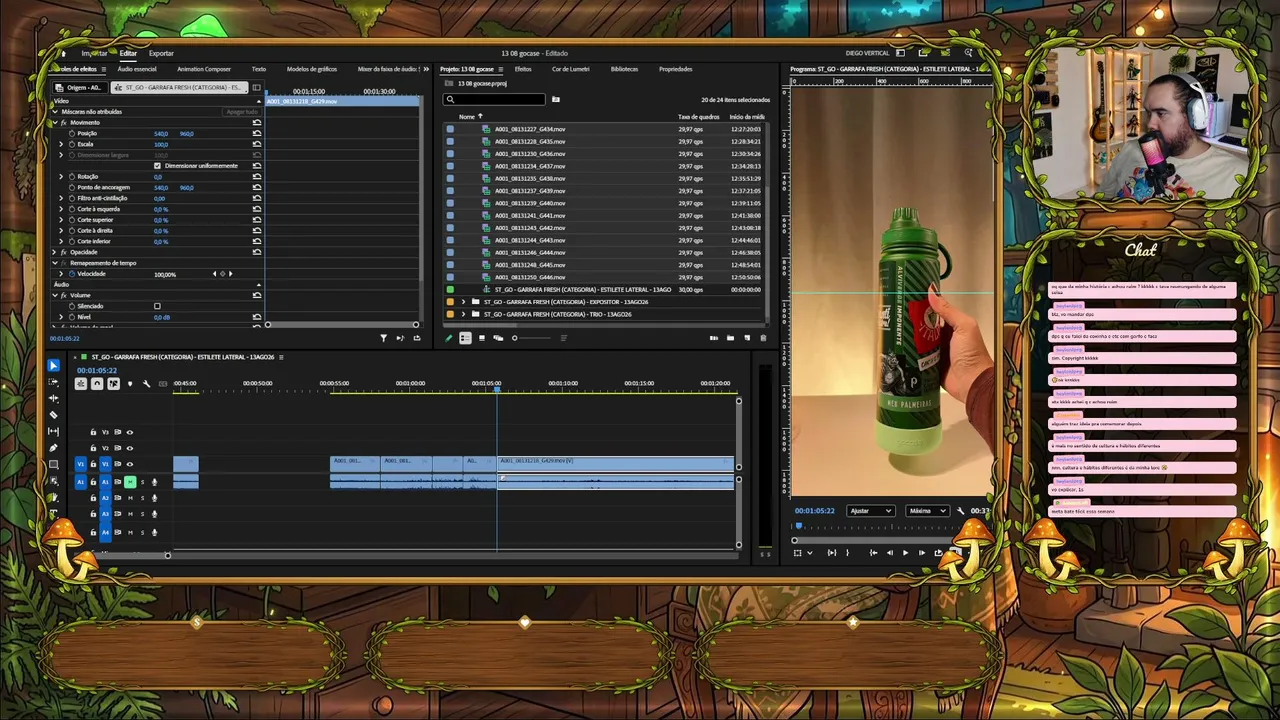Screen dimensions: 1280x720
Task: Toggle animation stopwatch for Posição
Action: (x=72, y=133)
